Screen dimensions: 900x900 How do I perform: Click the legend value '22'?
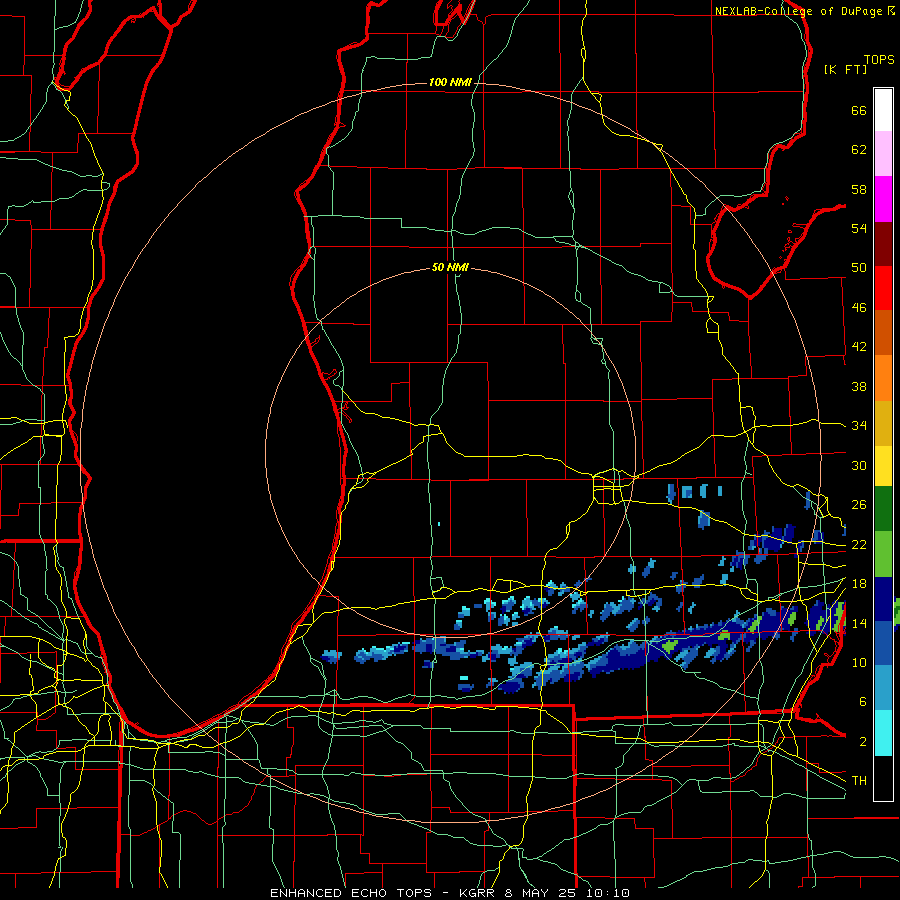859,544
